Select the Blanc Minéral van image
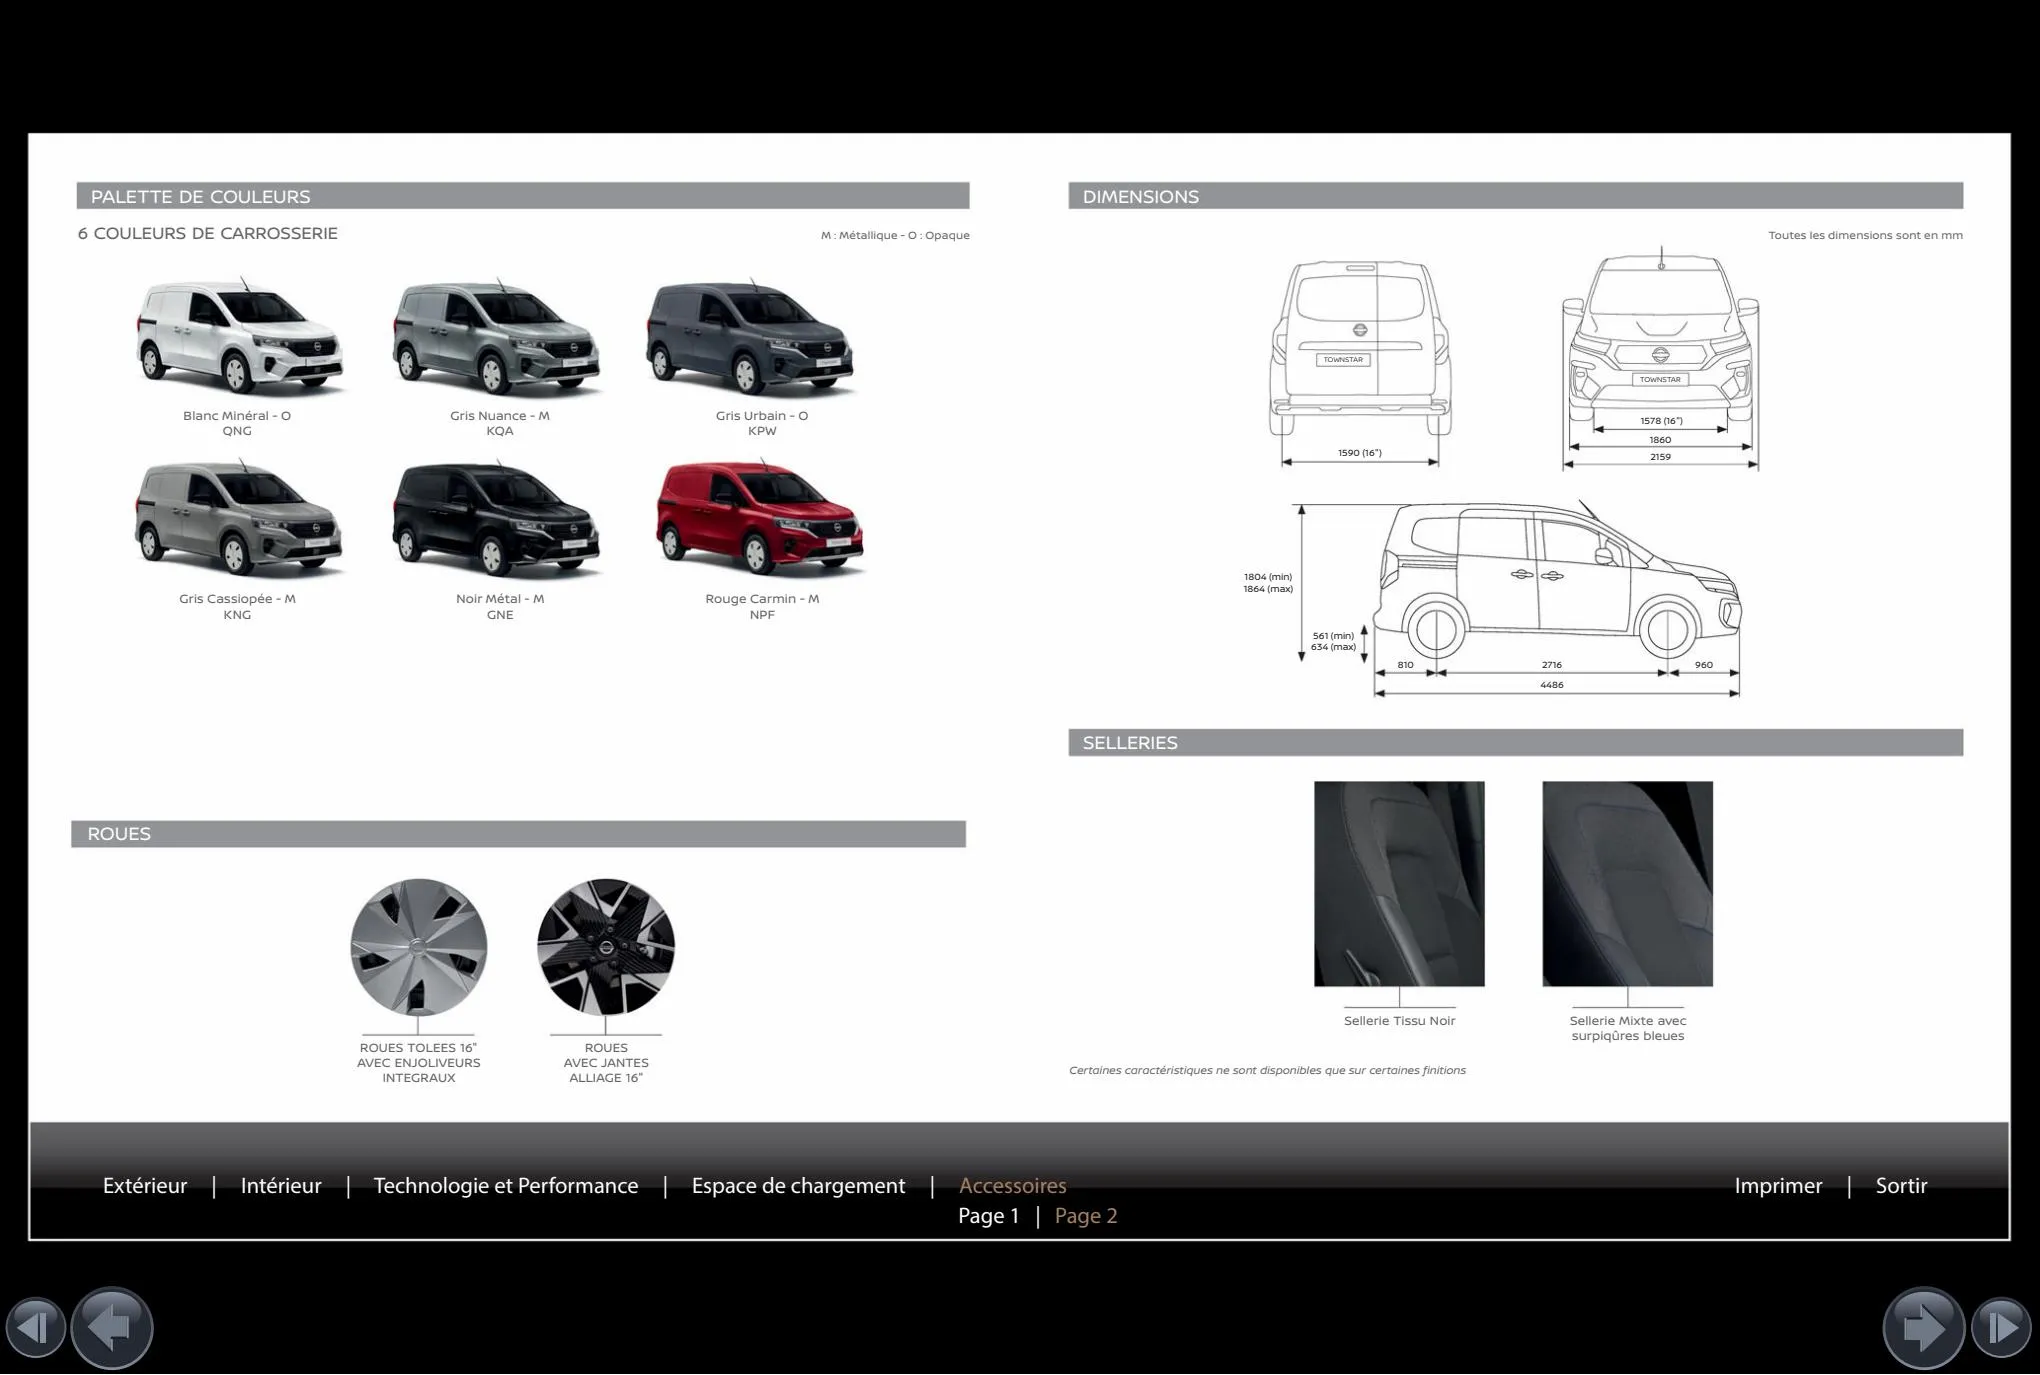 239,337
